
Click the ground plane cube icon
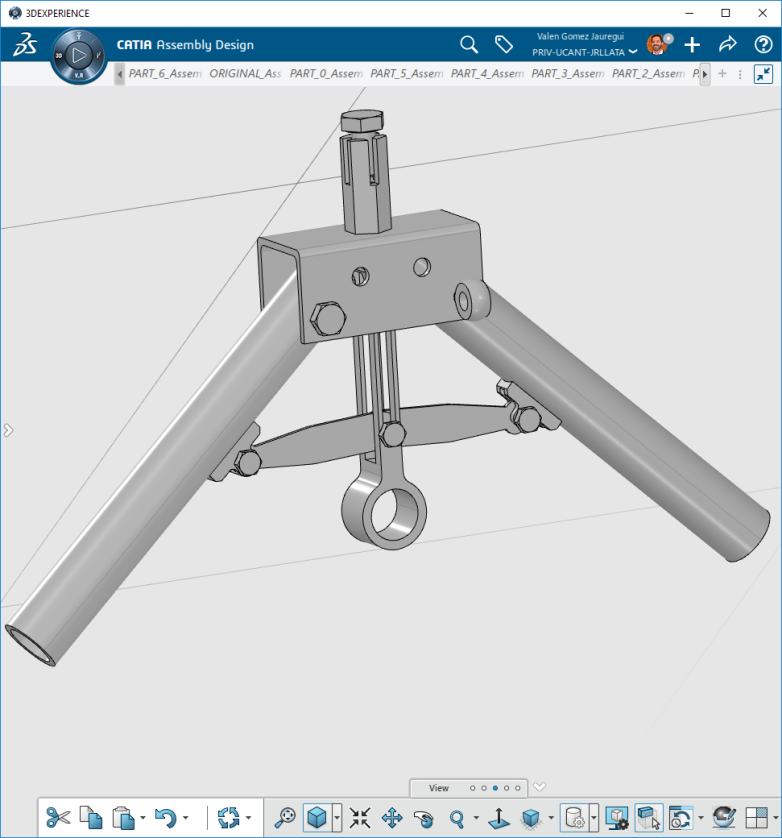tap(531, 818)
